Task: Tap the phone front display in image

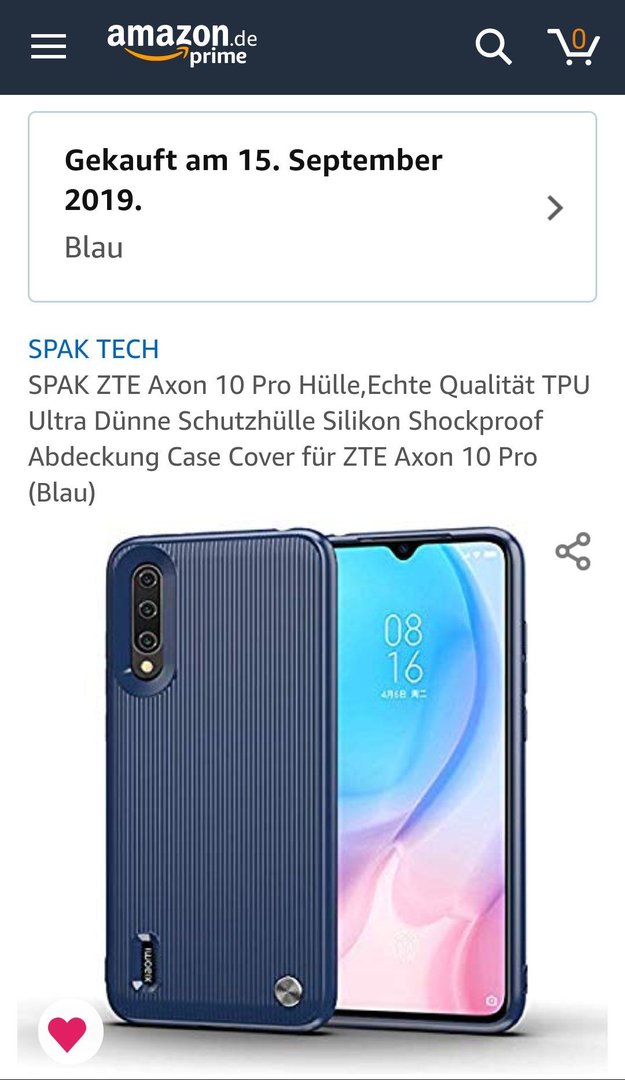Action: point(422,777)
